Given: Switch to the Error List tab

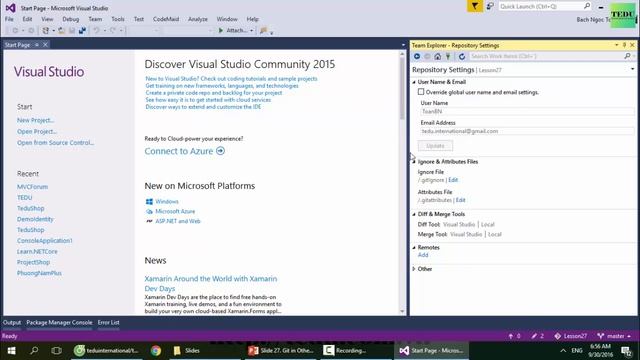Looking at the screenshot, I should point(109,322).
